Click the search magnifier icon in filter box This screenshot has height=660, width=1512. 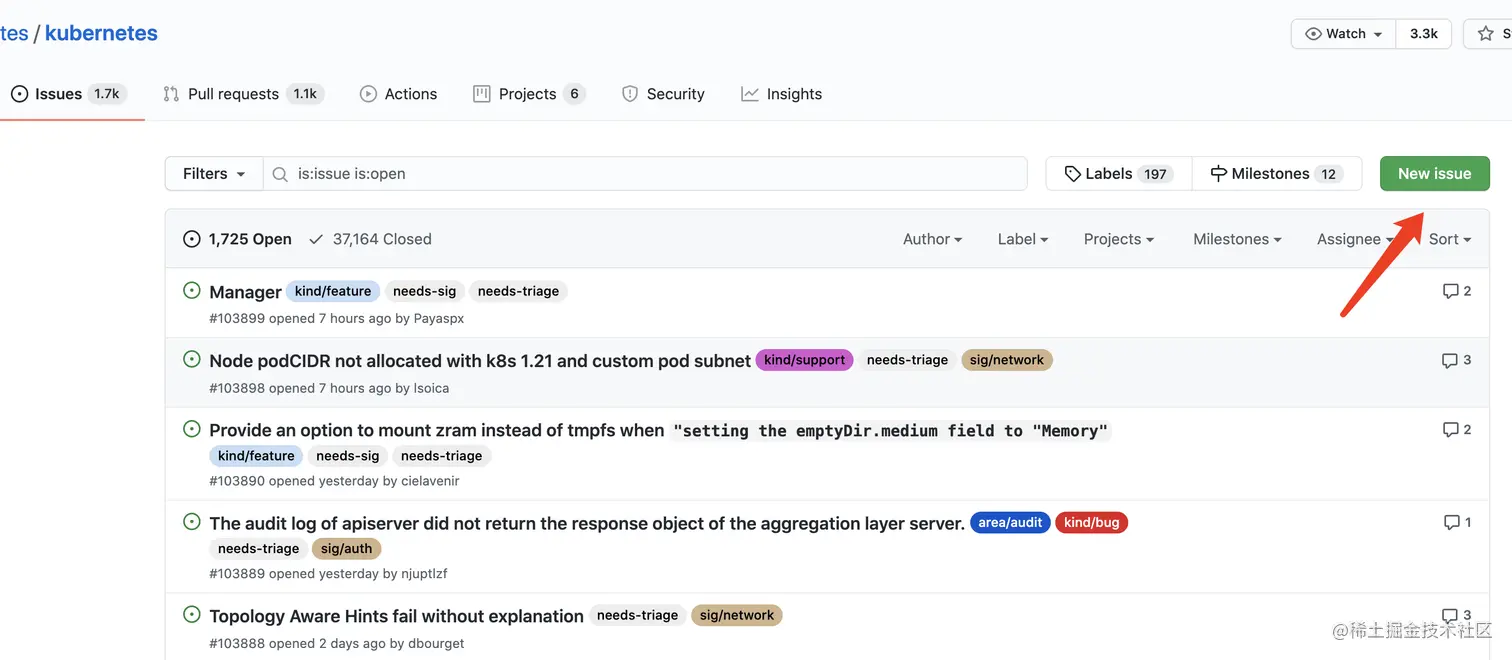[280, 174]
